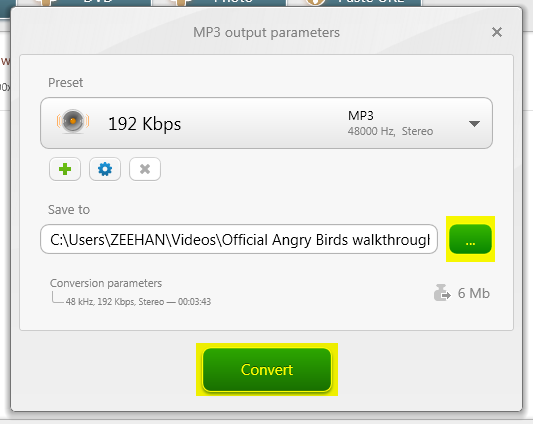Edit preset using the blue gear icon
This screenshot has height=424, width=533.
105,169
